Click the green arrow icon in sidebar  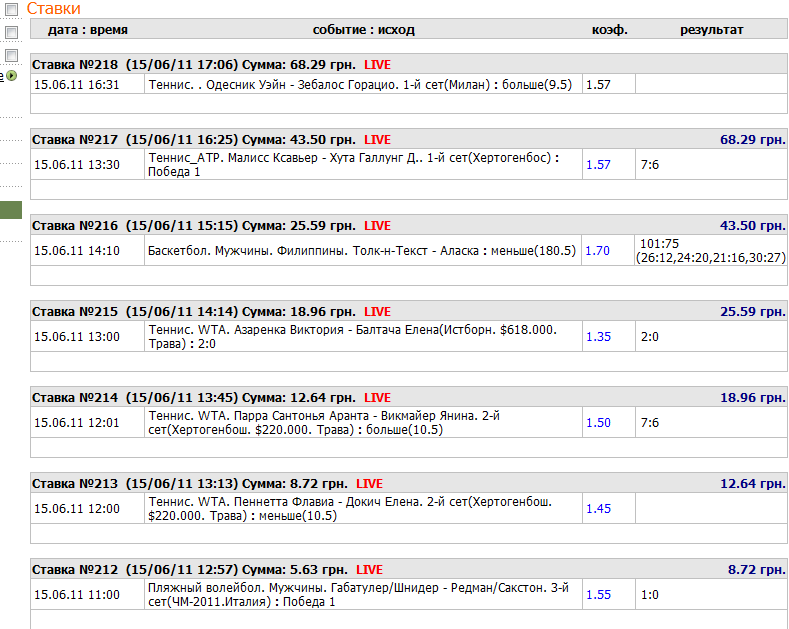pos(12,76)
